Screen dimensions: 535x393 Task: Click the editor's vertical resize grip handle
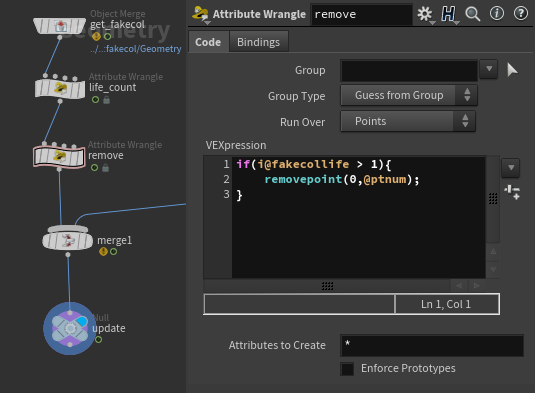pos(493,198)
